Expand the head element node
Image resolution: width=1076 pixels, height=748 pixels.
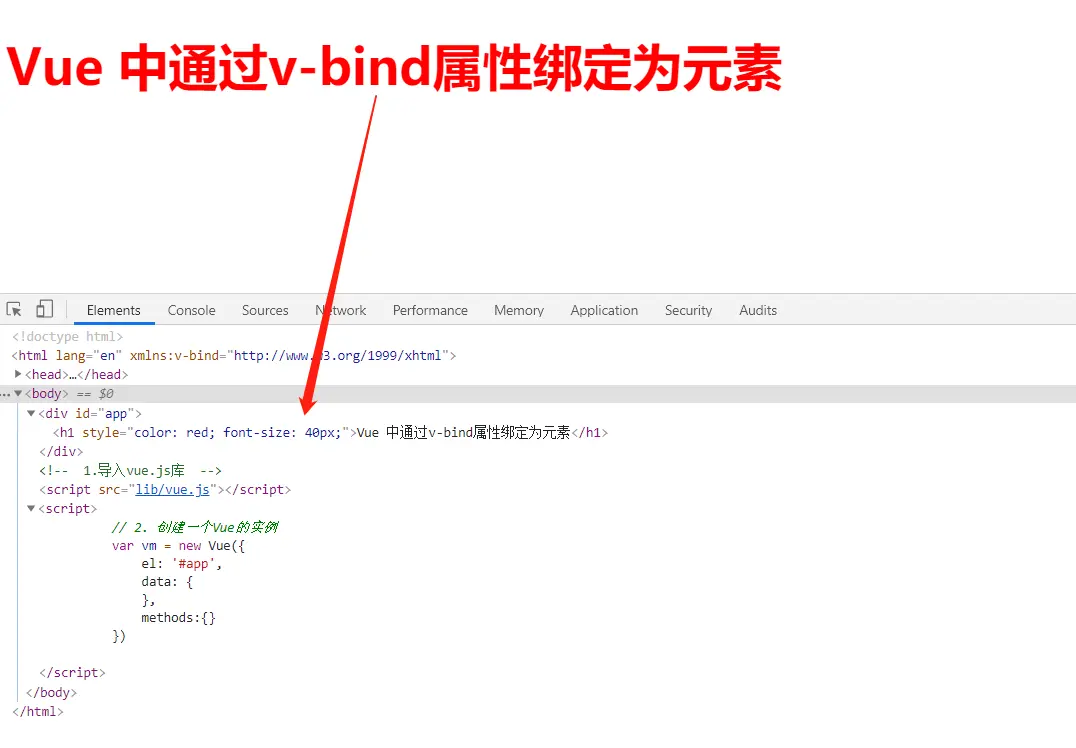18,374
